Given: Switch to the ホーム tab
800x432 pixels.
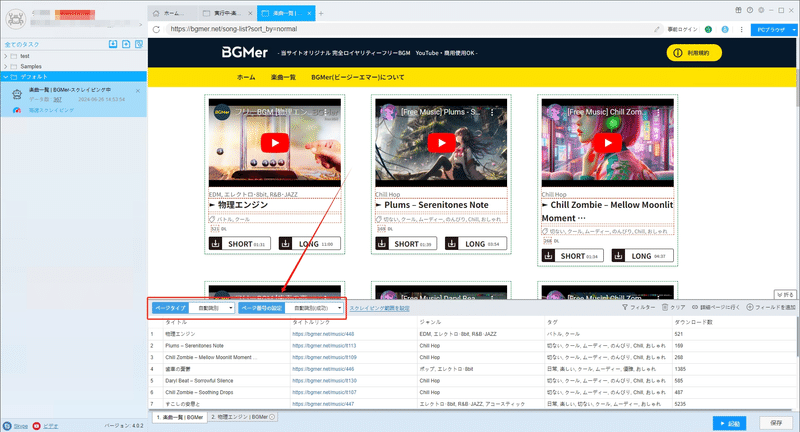Looking at the screenshot, I should 173,13.
